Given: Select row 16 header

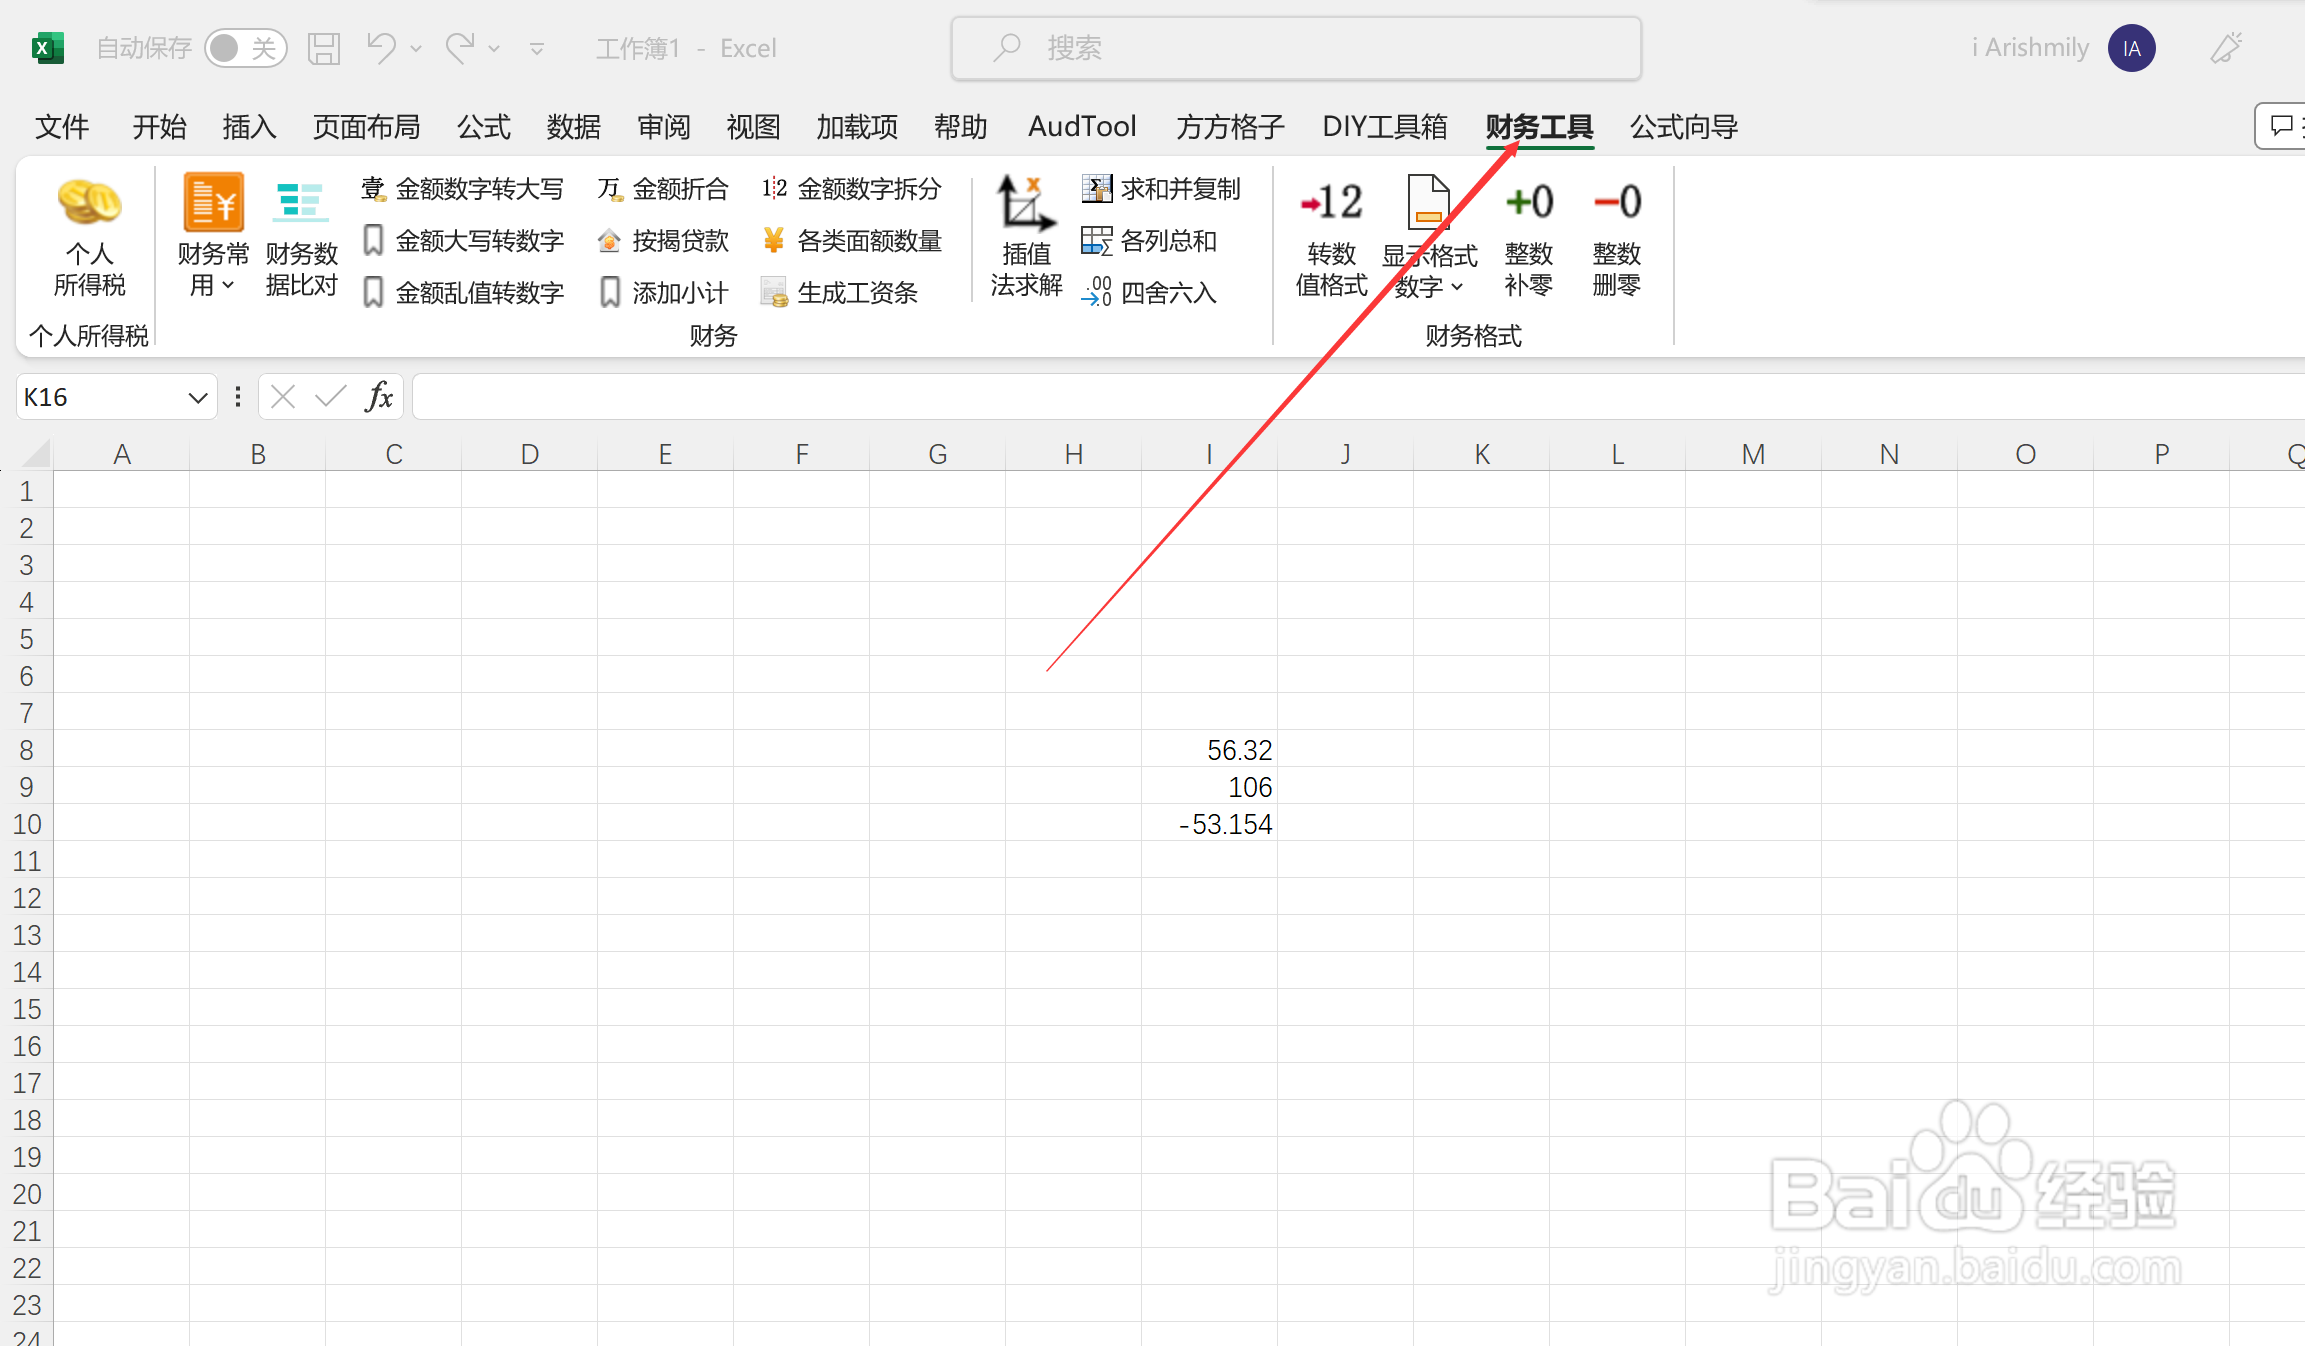Looking at the screenshot, I should tap(27, 1046).
